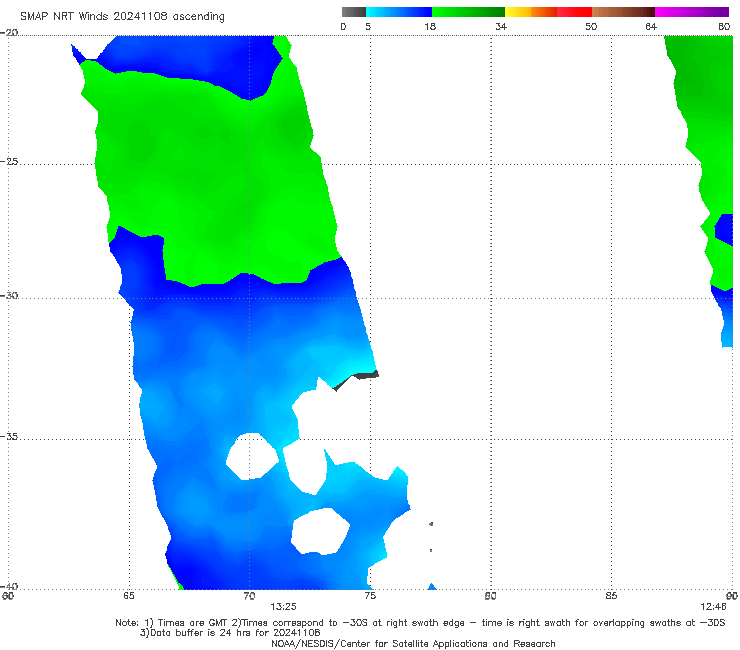Click the longitude axis label '75'

370,596
